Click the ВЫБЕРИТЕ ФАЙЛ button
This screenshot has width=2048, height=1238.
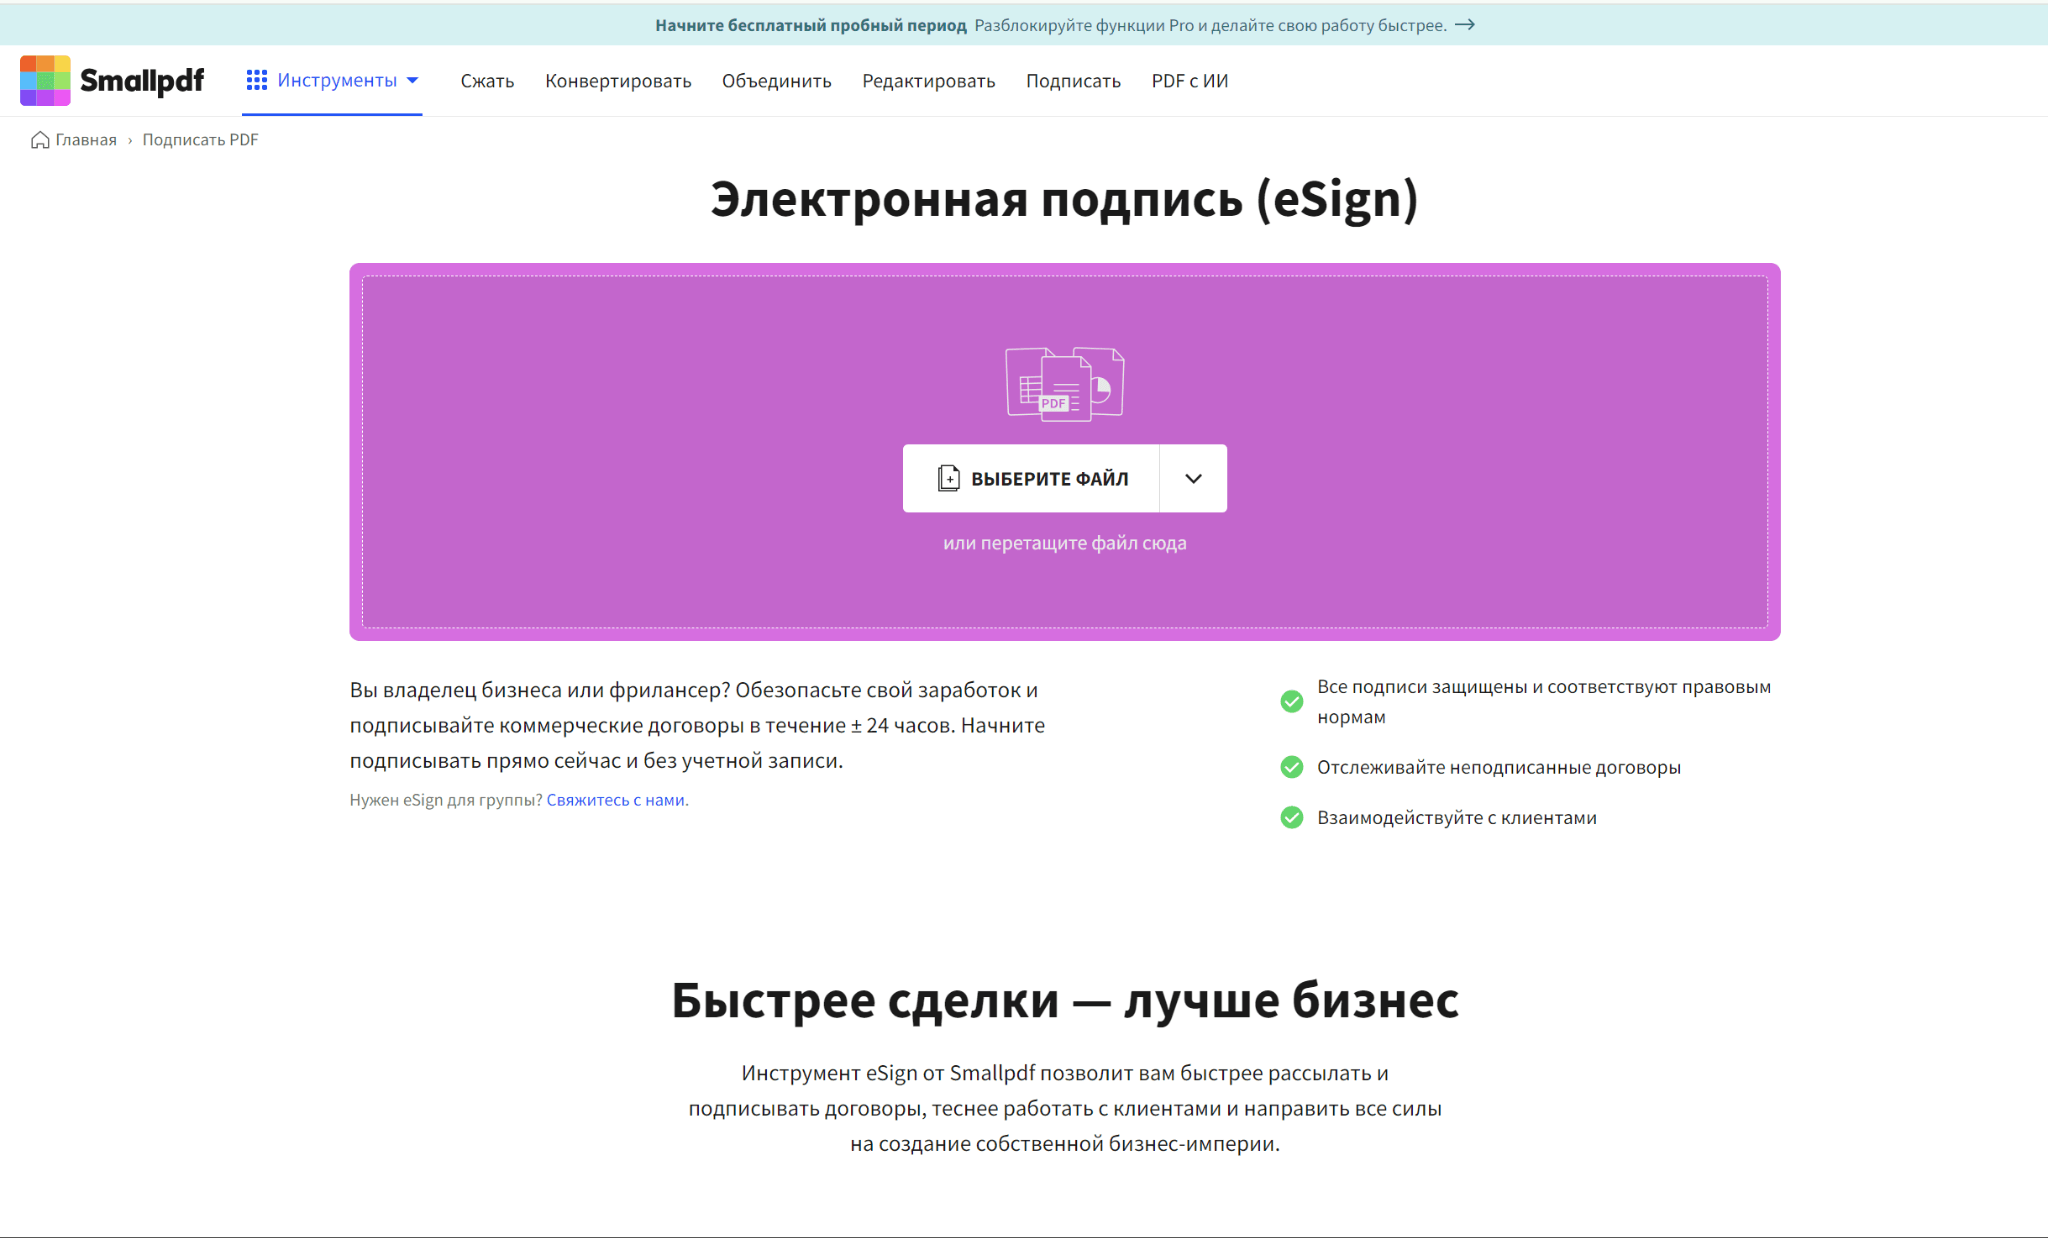coord(1030,478)
